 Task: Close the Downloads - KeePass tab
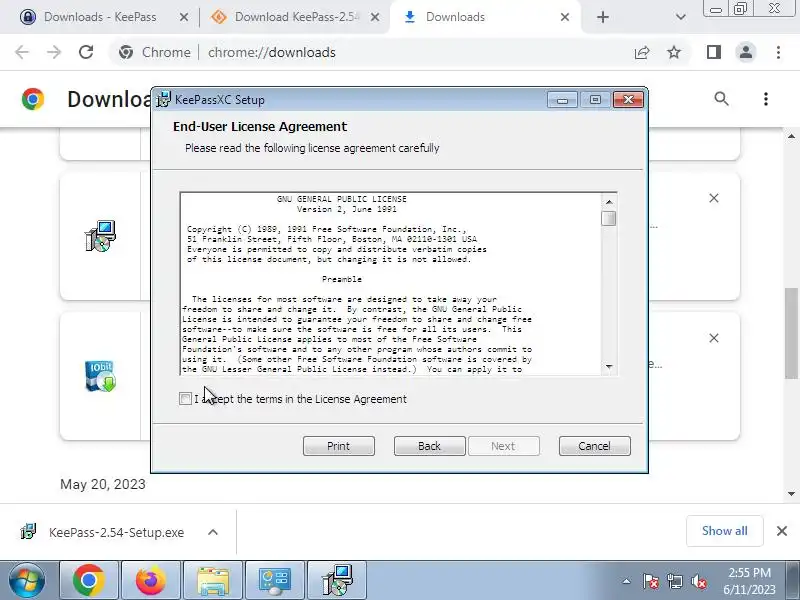click(184, 17)
